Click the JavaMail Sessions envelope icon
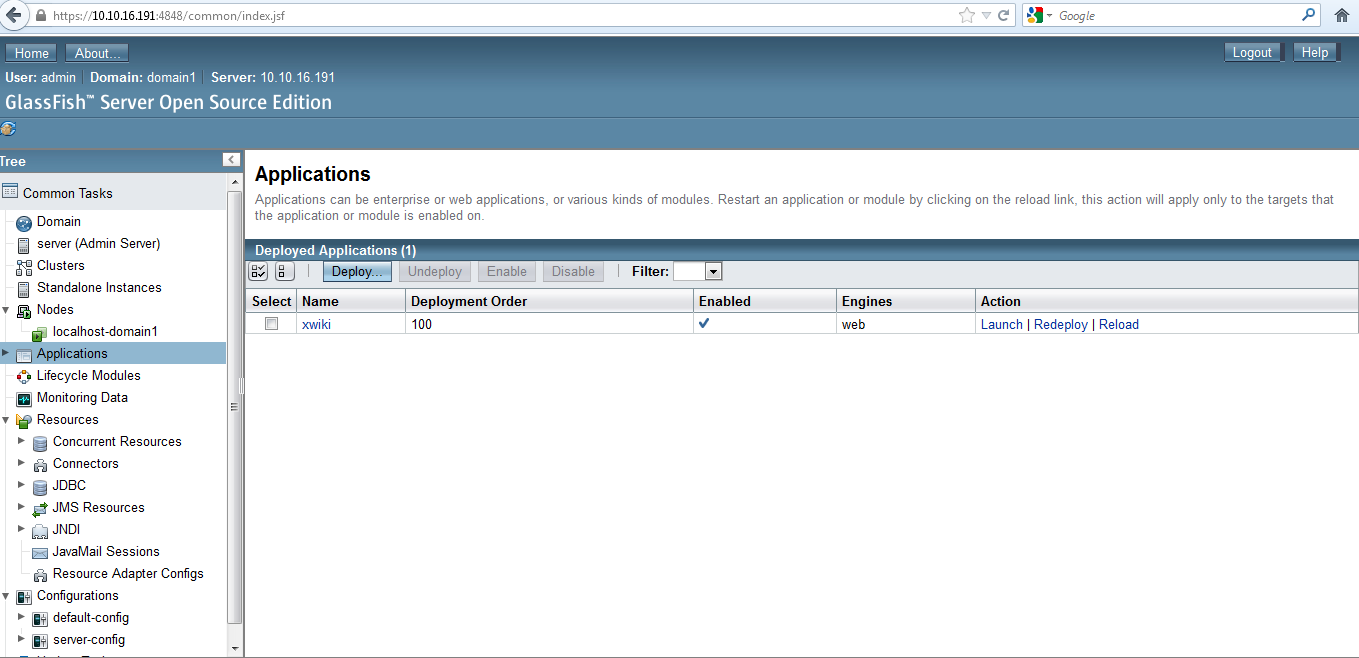The height and width of the screenshot is (658, 1359). (x=40, y=552)
